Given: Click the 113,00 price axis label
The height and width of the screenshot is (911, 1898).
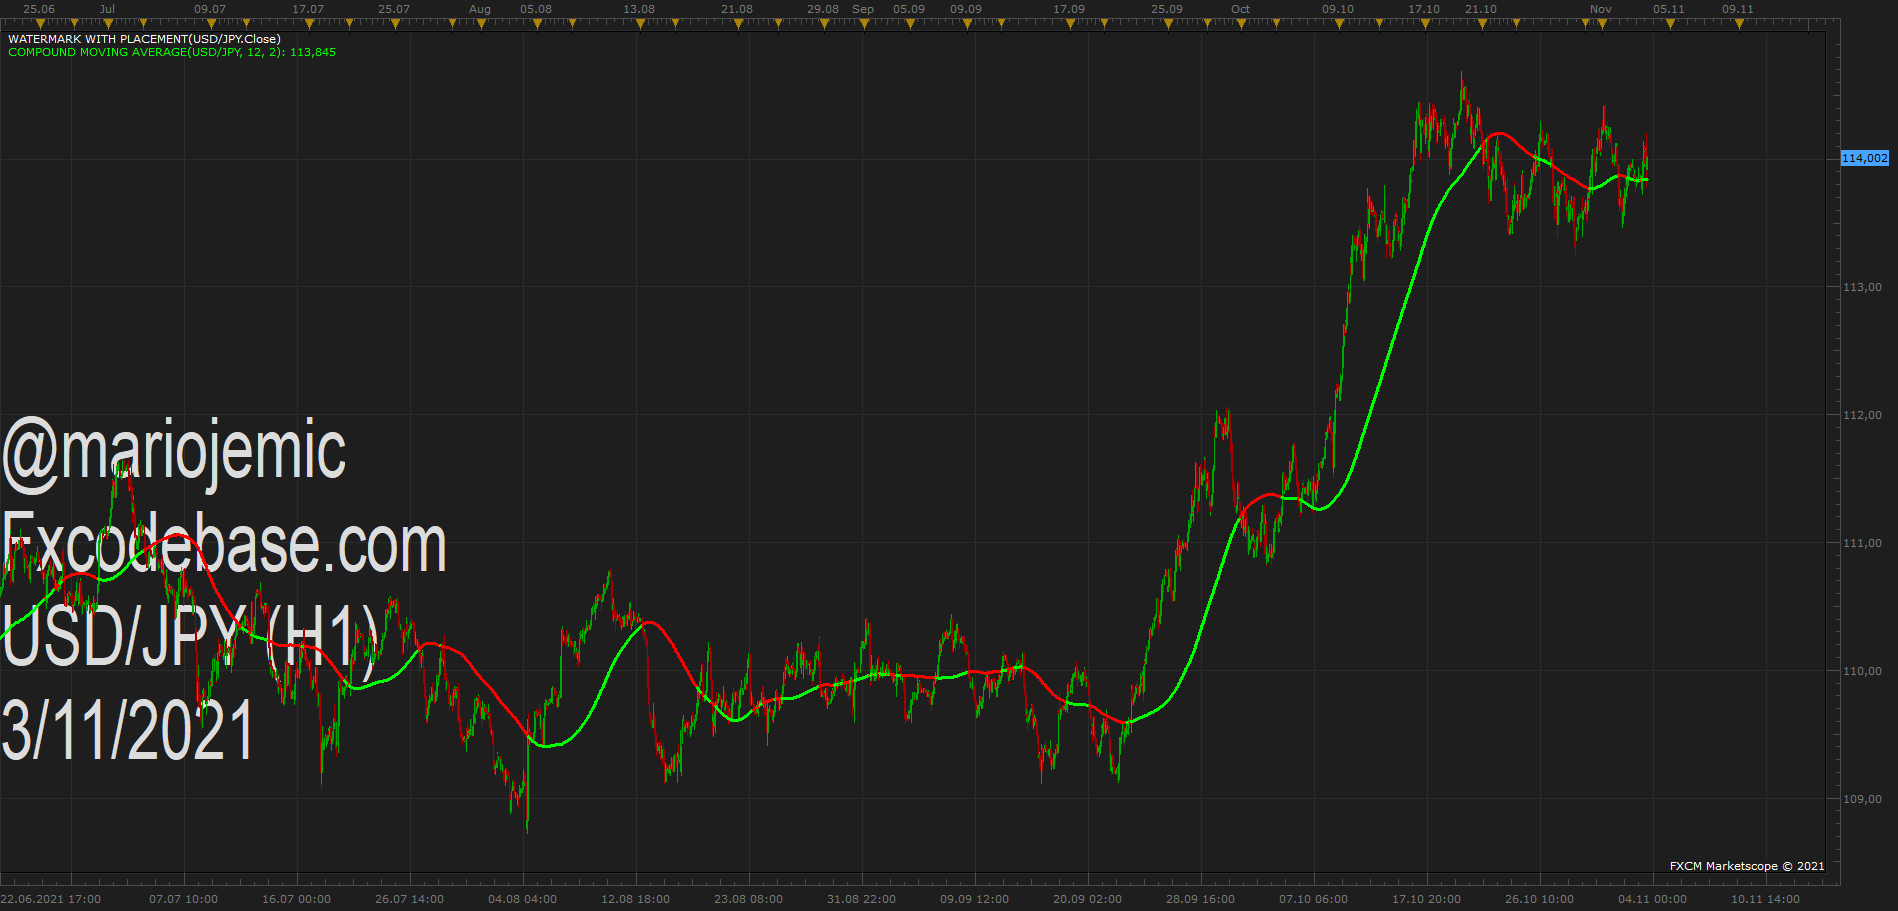Looking at the screenshot, I should (x=1862, y=287).
